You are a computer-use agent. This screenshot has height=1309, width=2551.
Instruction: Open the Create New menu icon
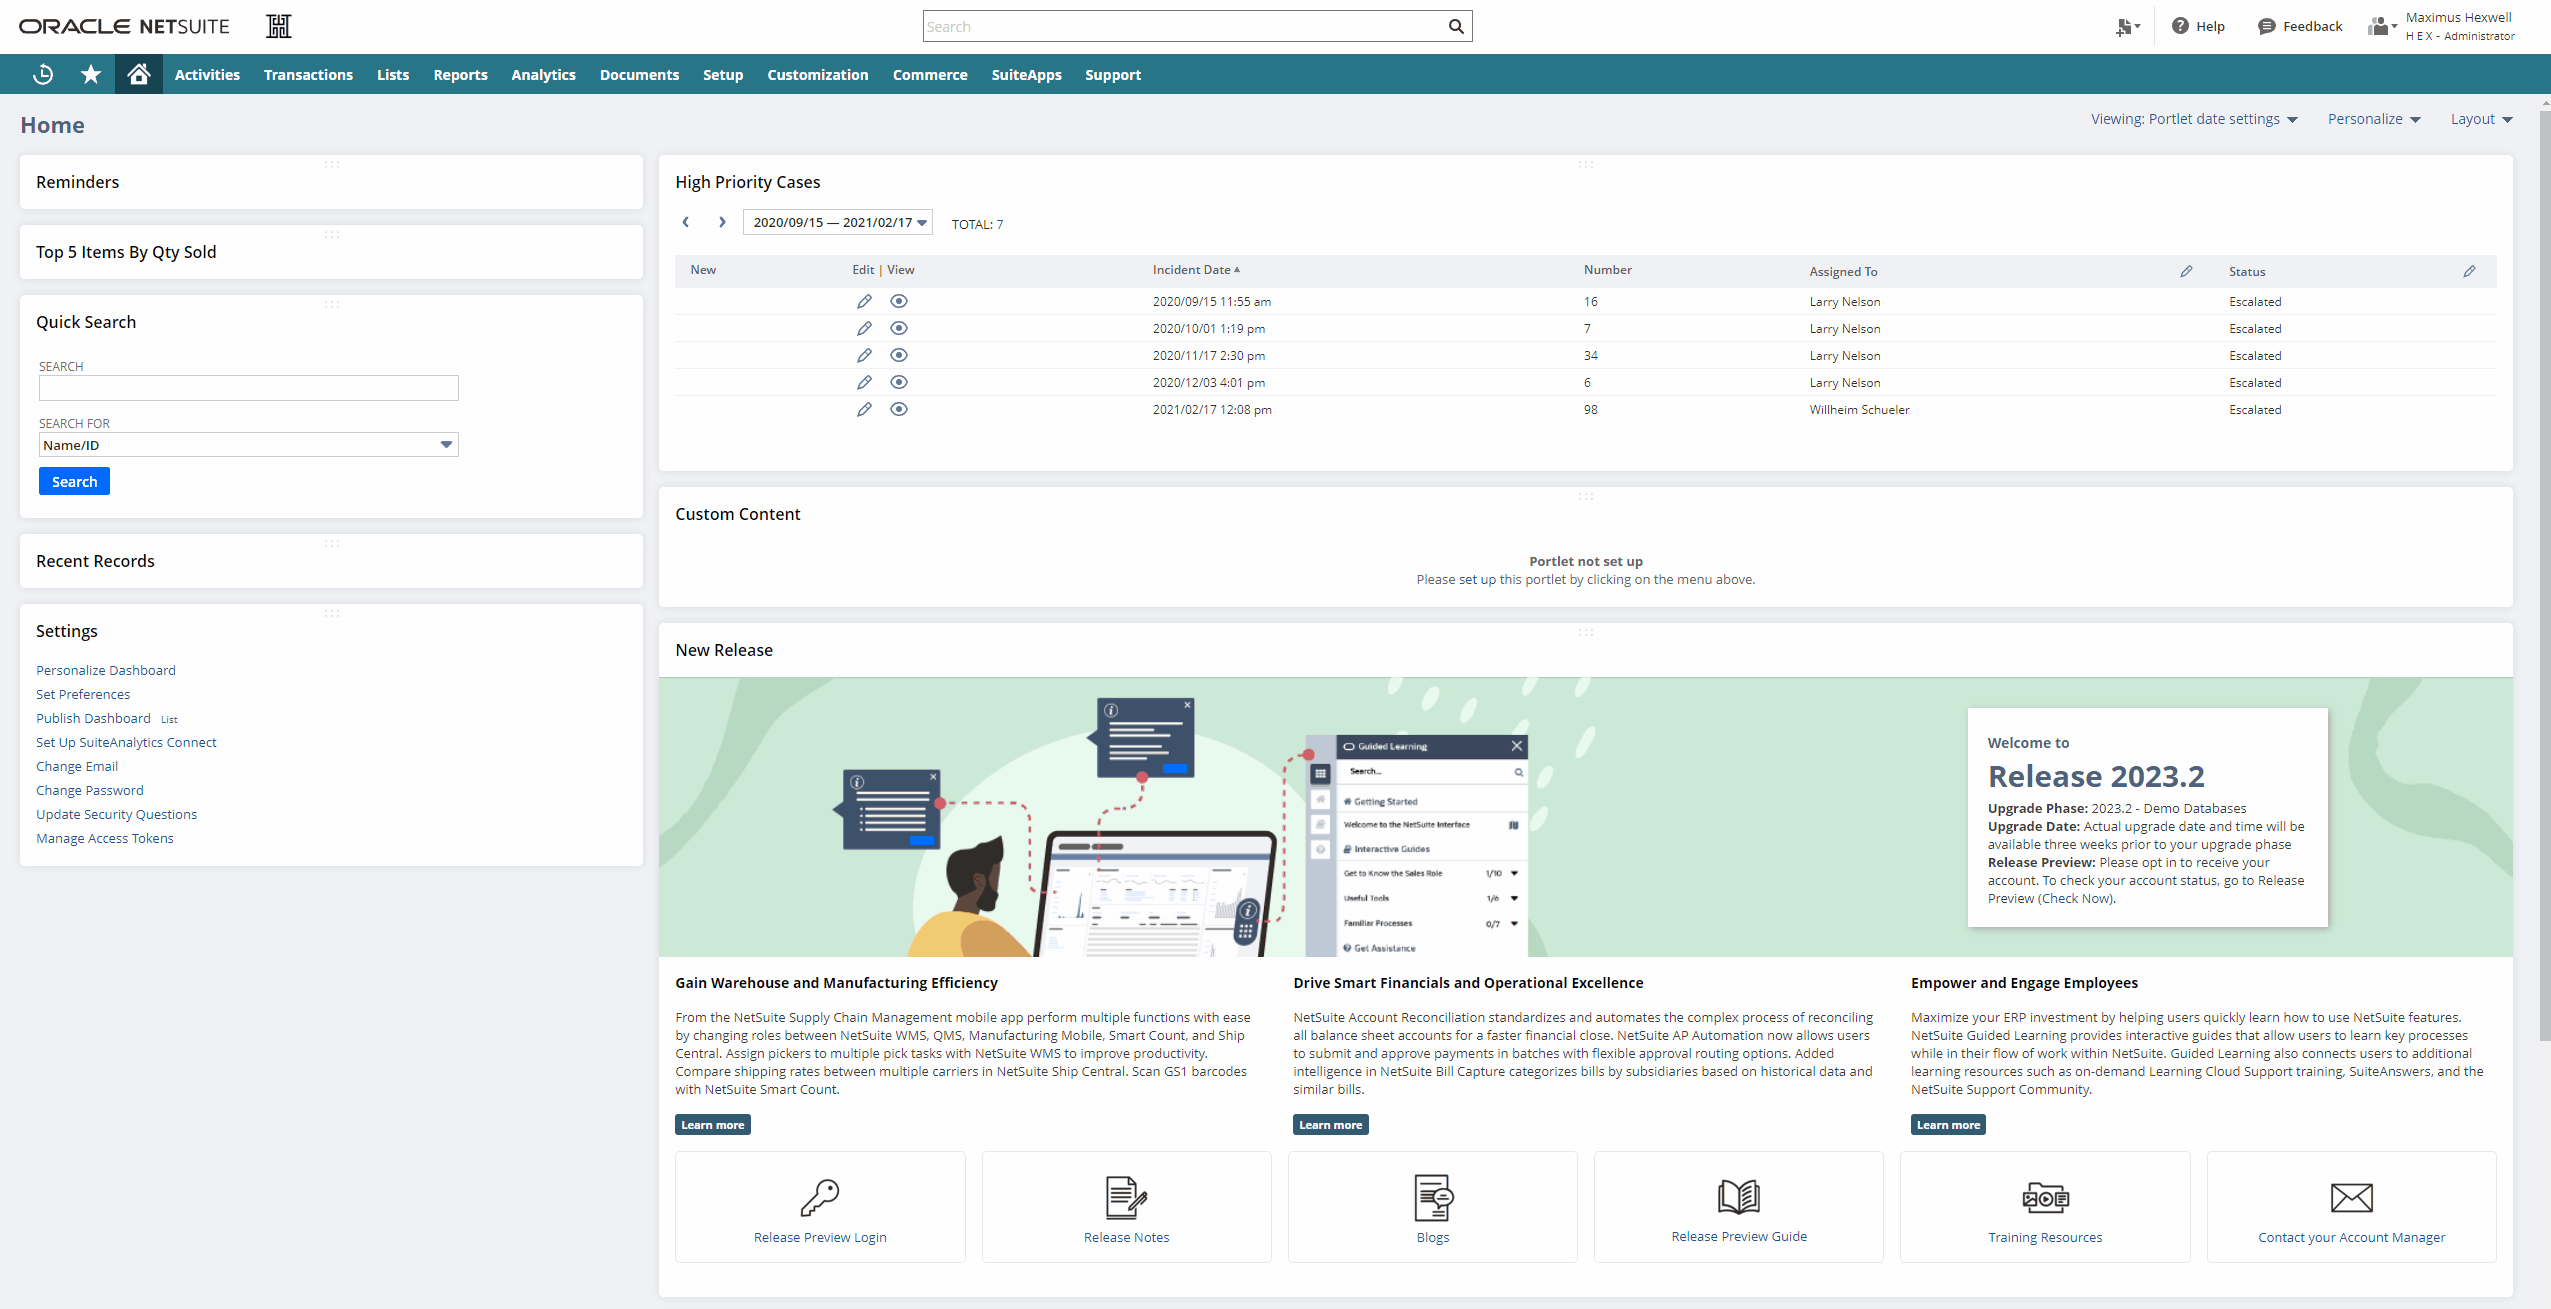pos(2126,27)
